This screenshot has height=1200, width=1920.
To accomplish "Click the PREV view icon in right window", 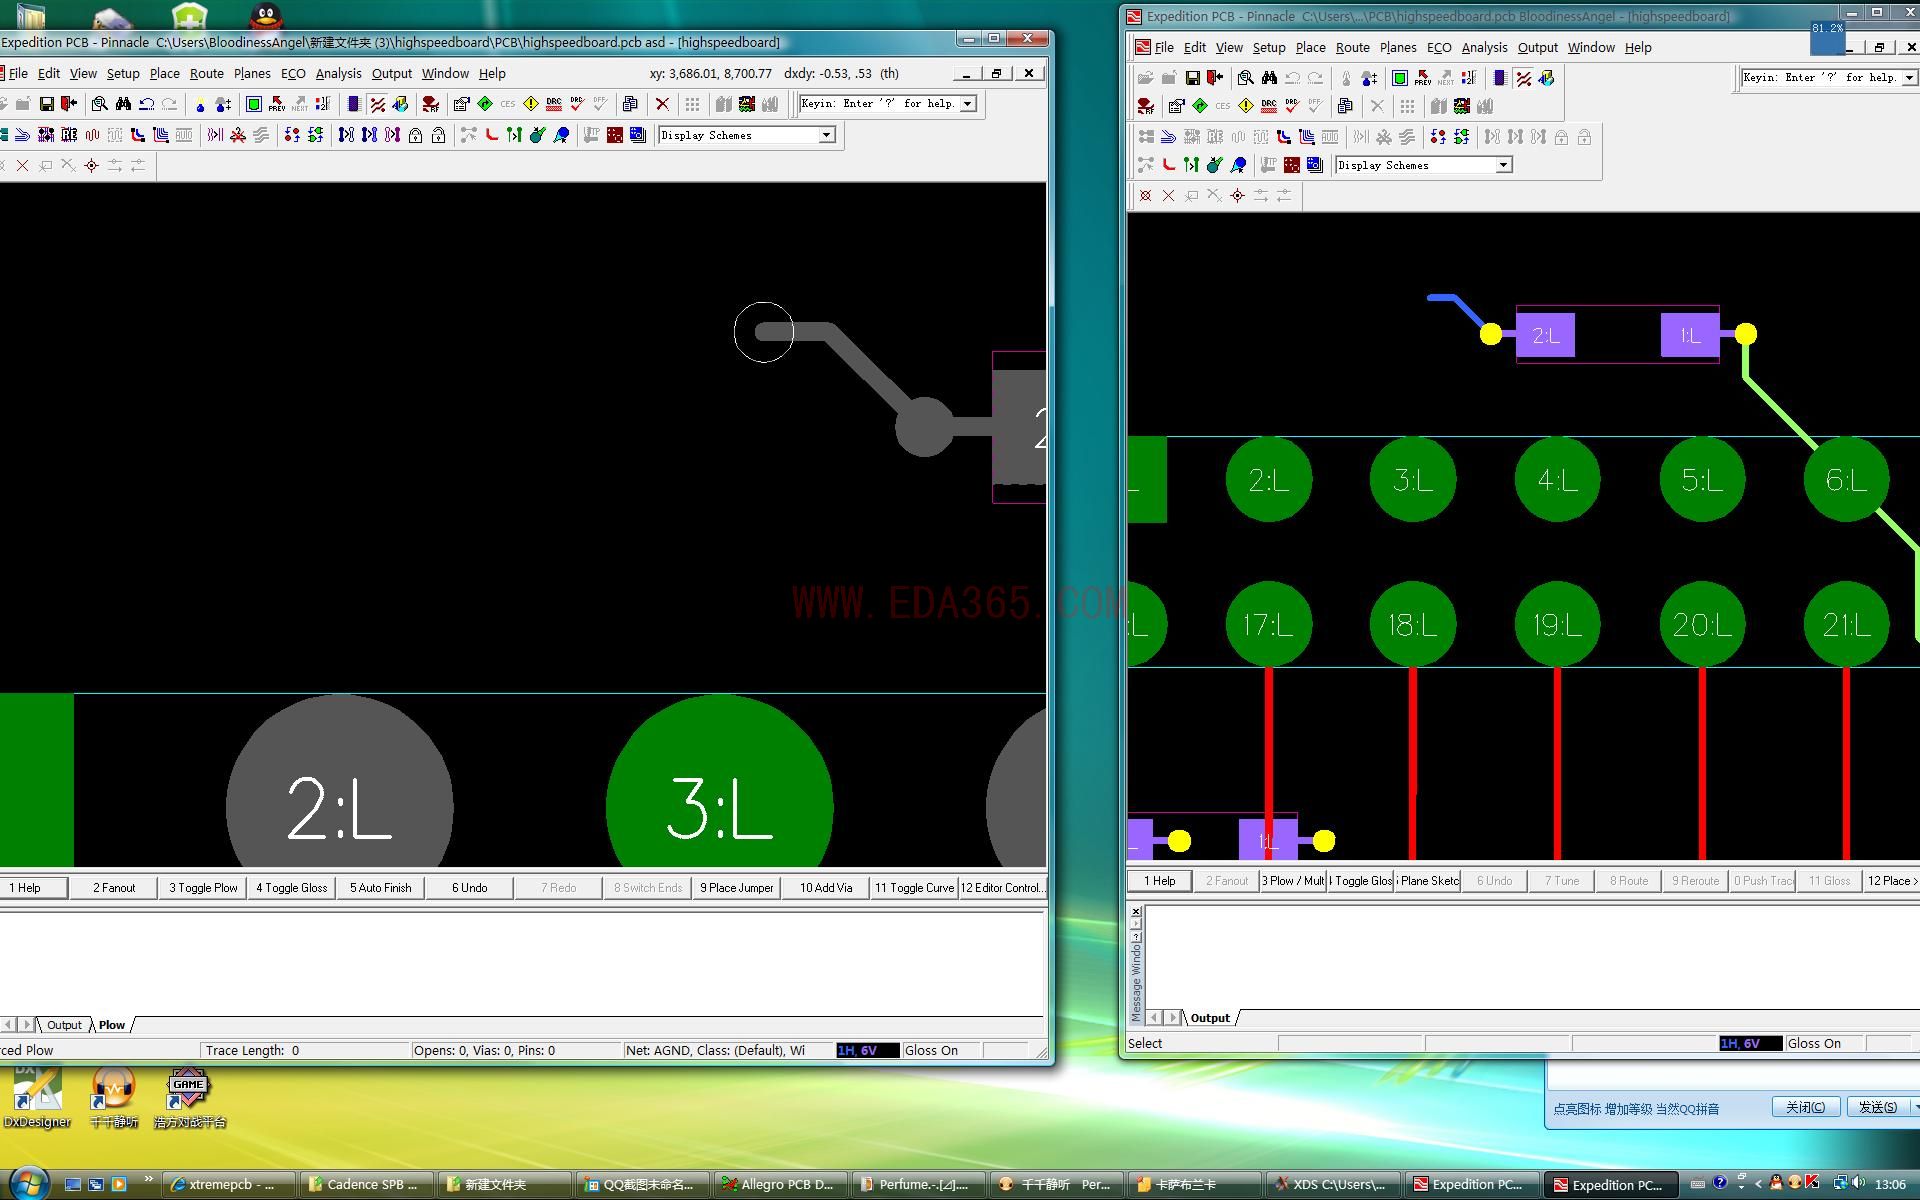I will coord(1423,78).
